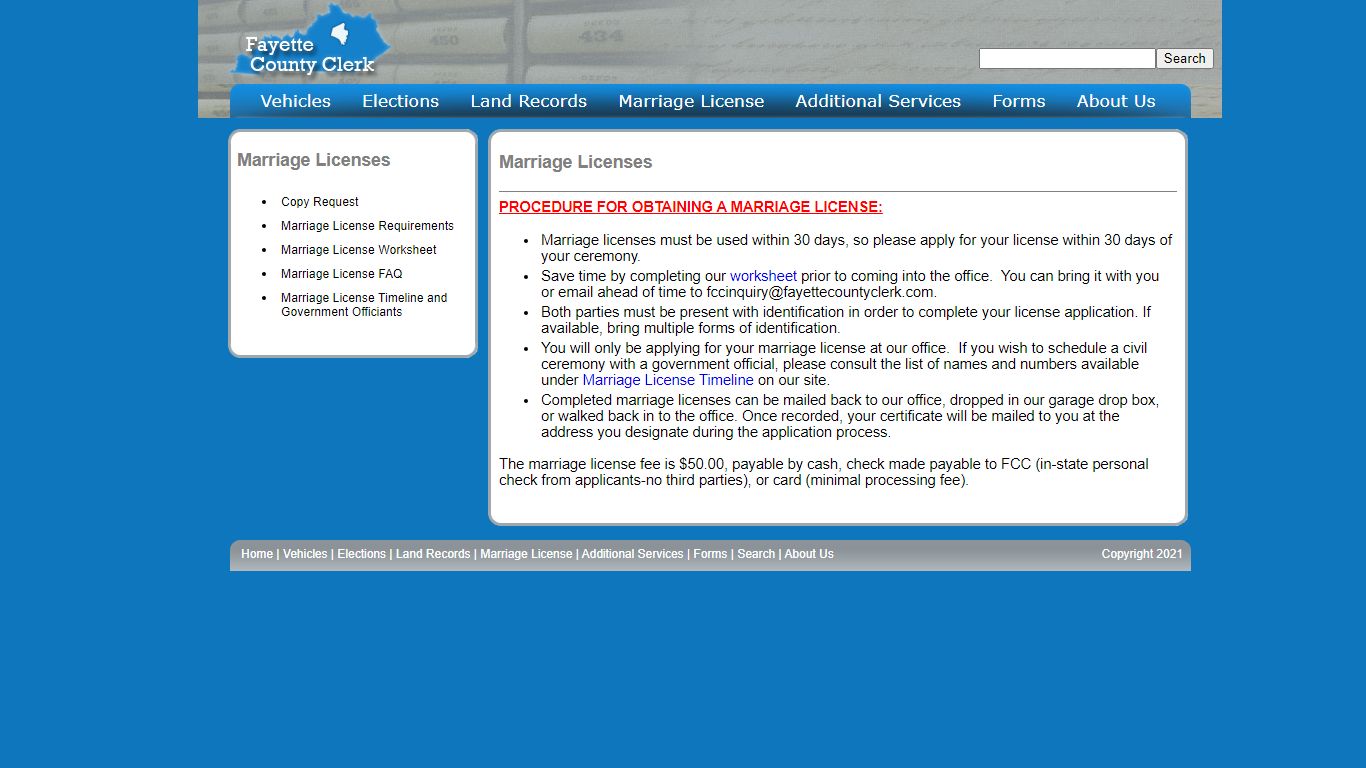Open Marriage License Worksheet sidebar link
Viewport: 1366px width, 768px height.
point(359,250)
